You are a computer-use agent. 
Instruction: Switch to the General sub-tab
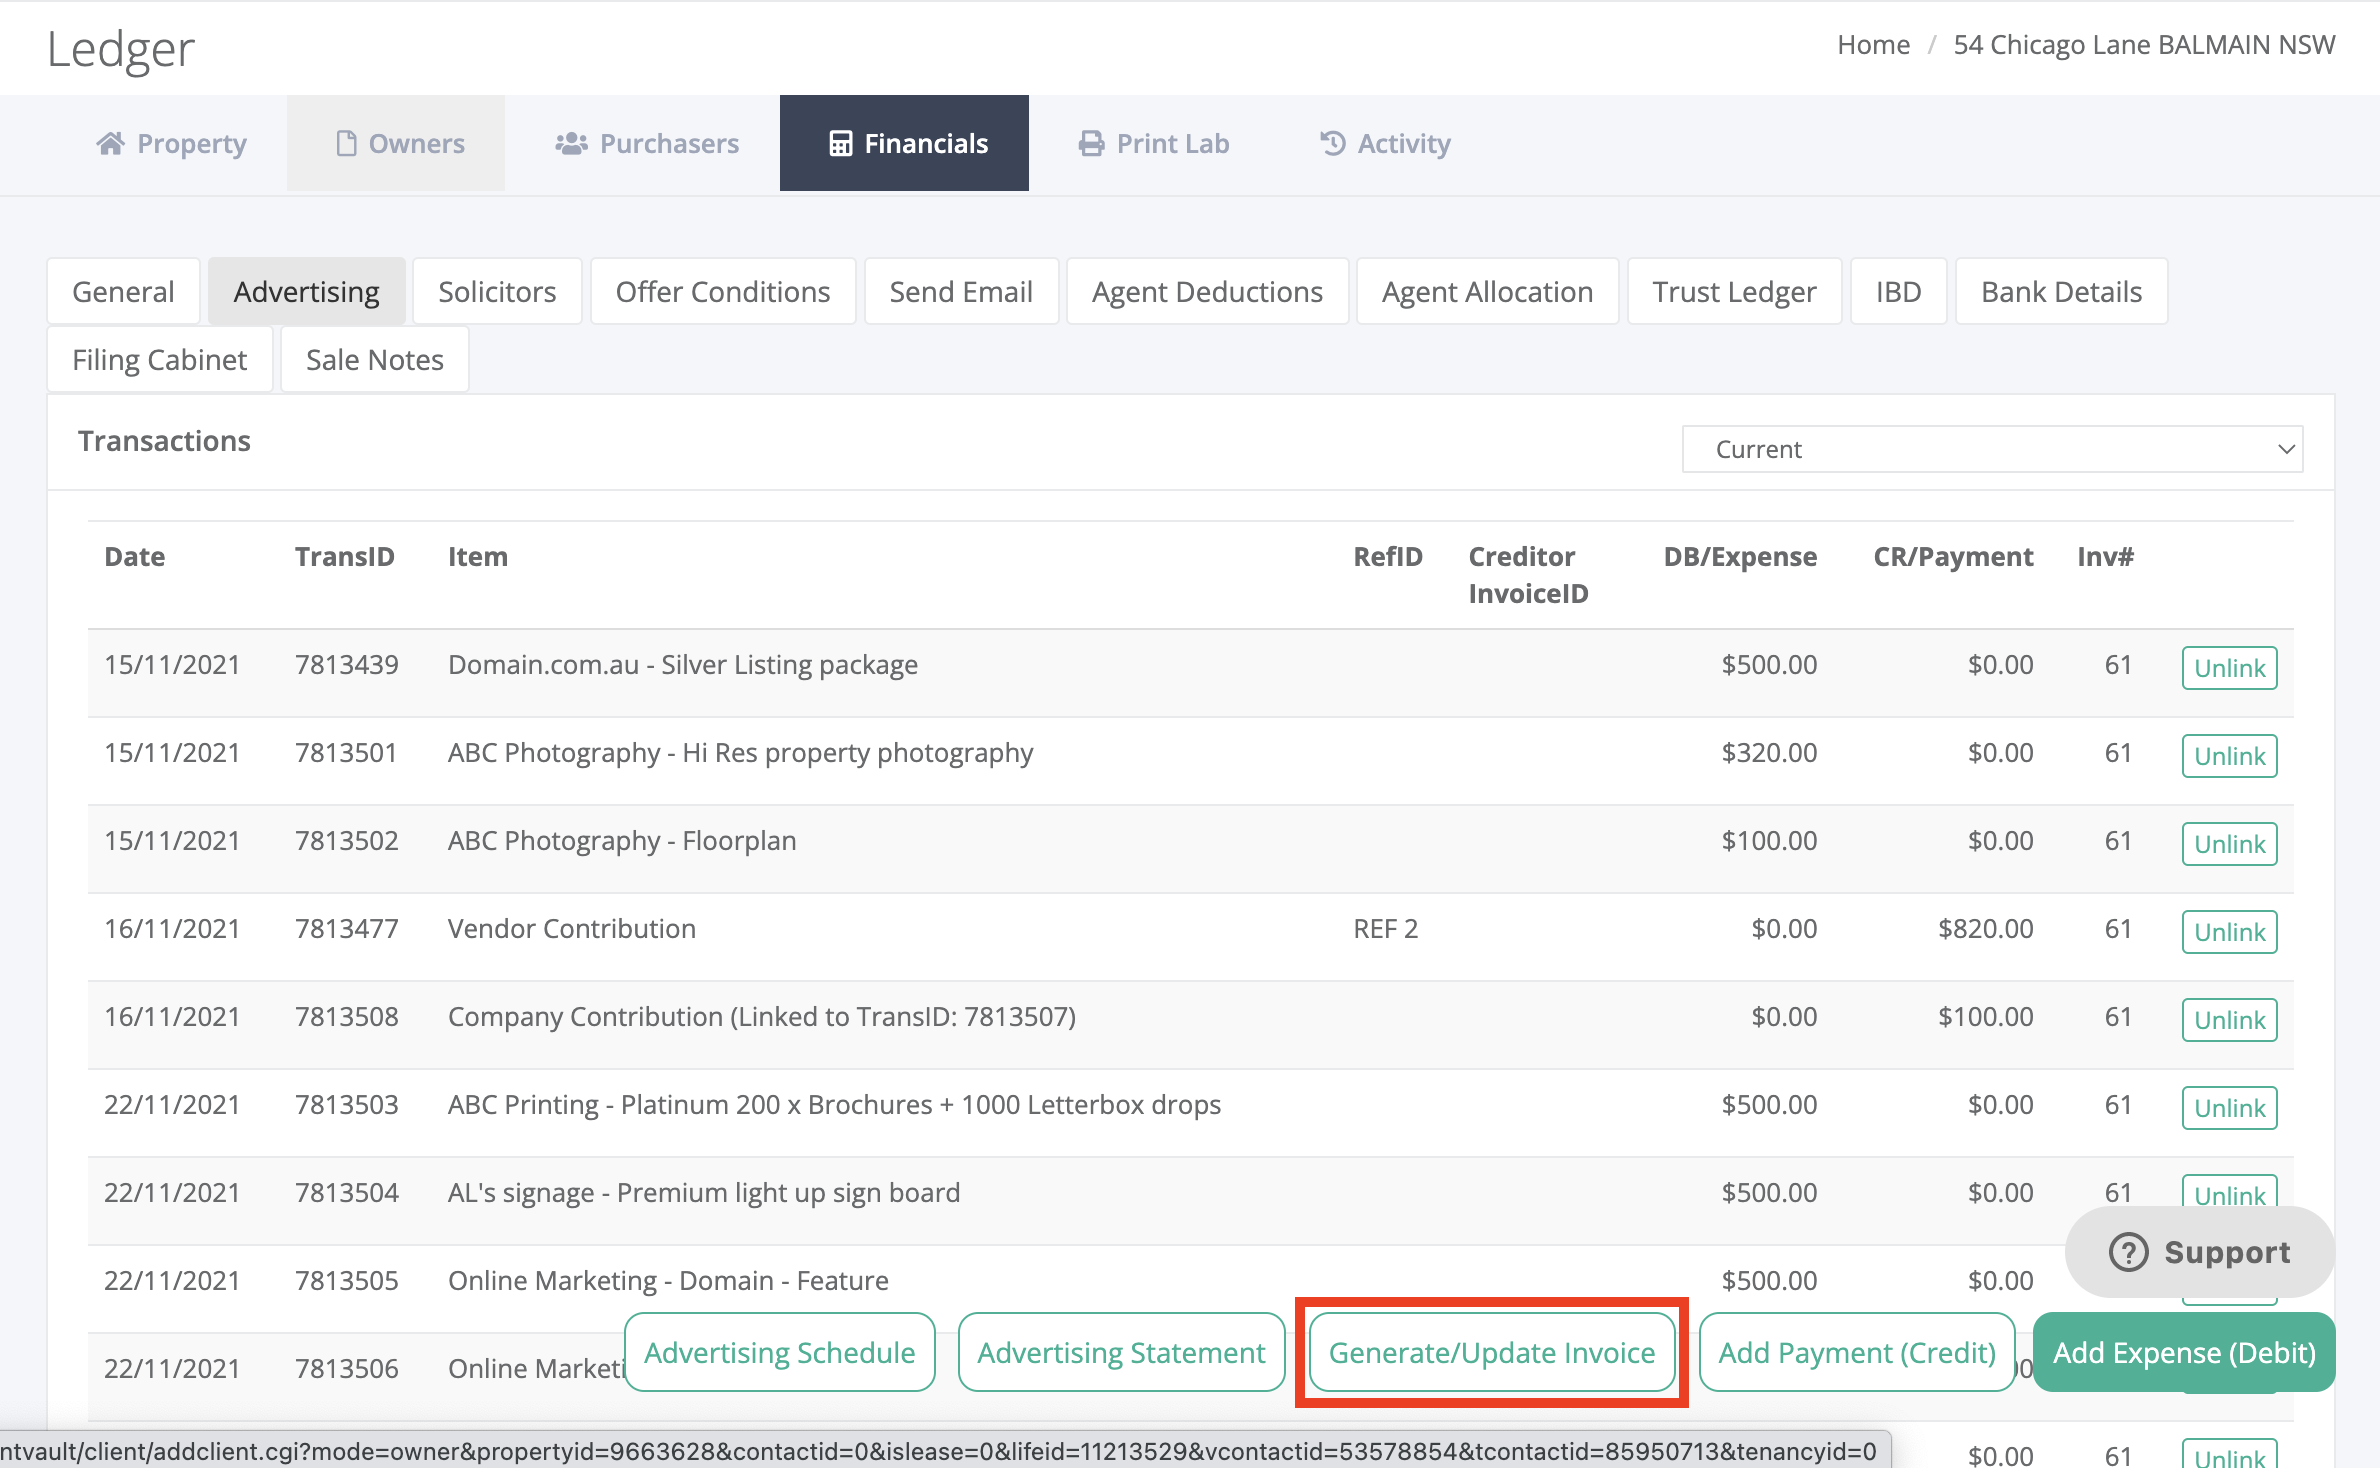coord(124,292)
